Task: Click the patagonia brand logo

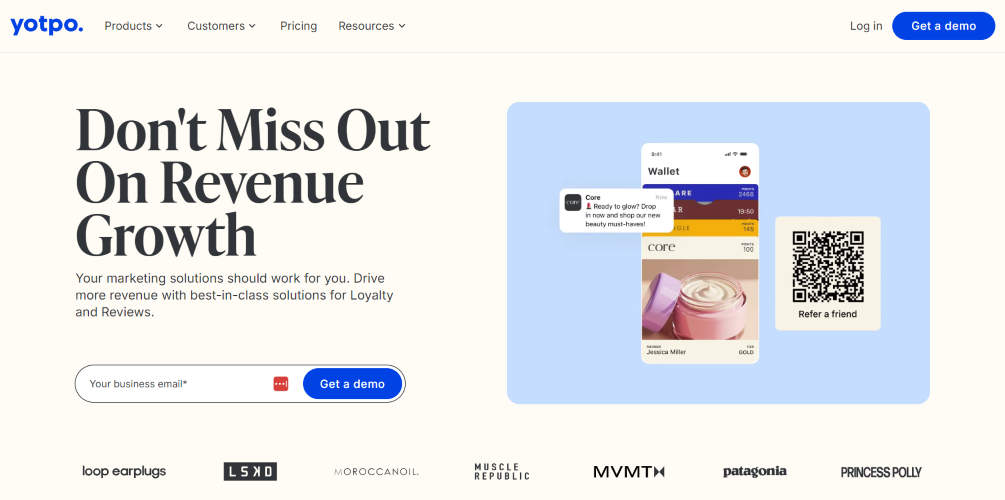Action: point(754,472)
